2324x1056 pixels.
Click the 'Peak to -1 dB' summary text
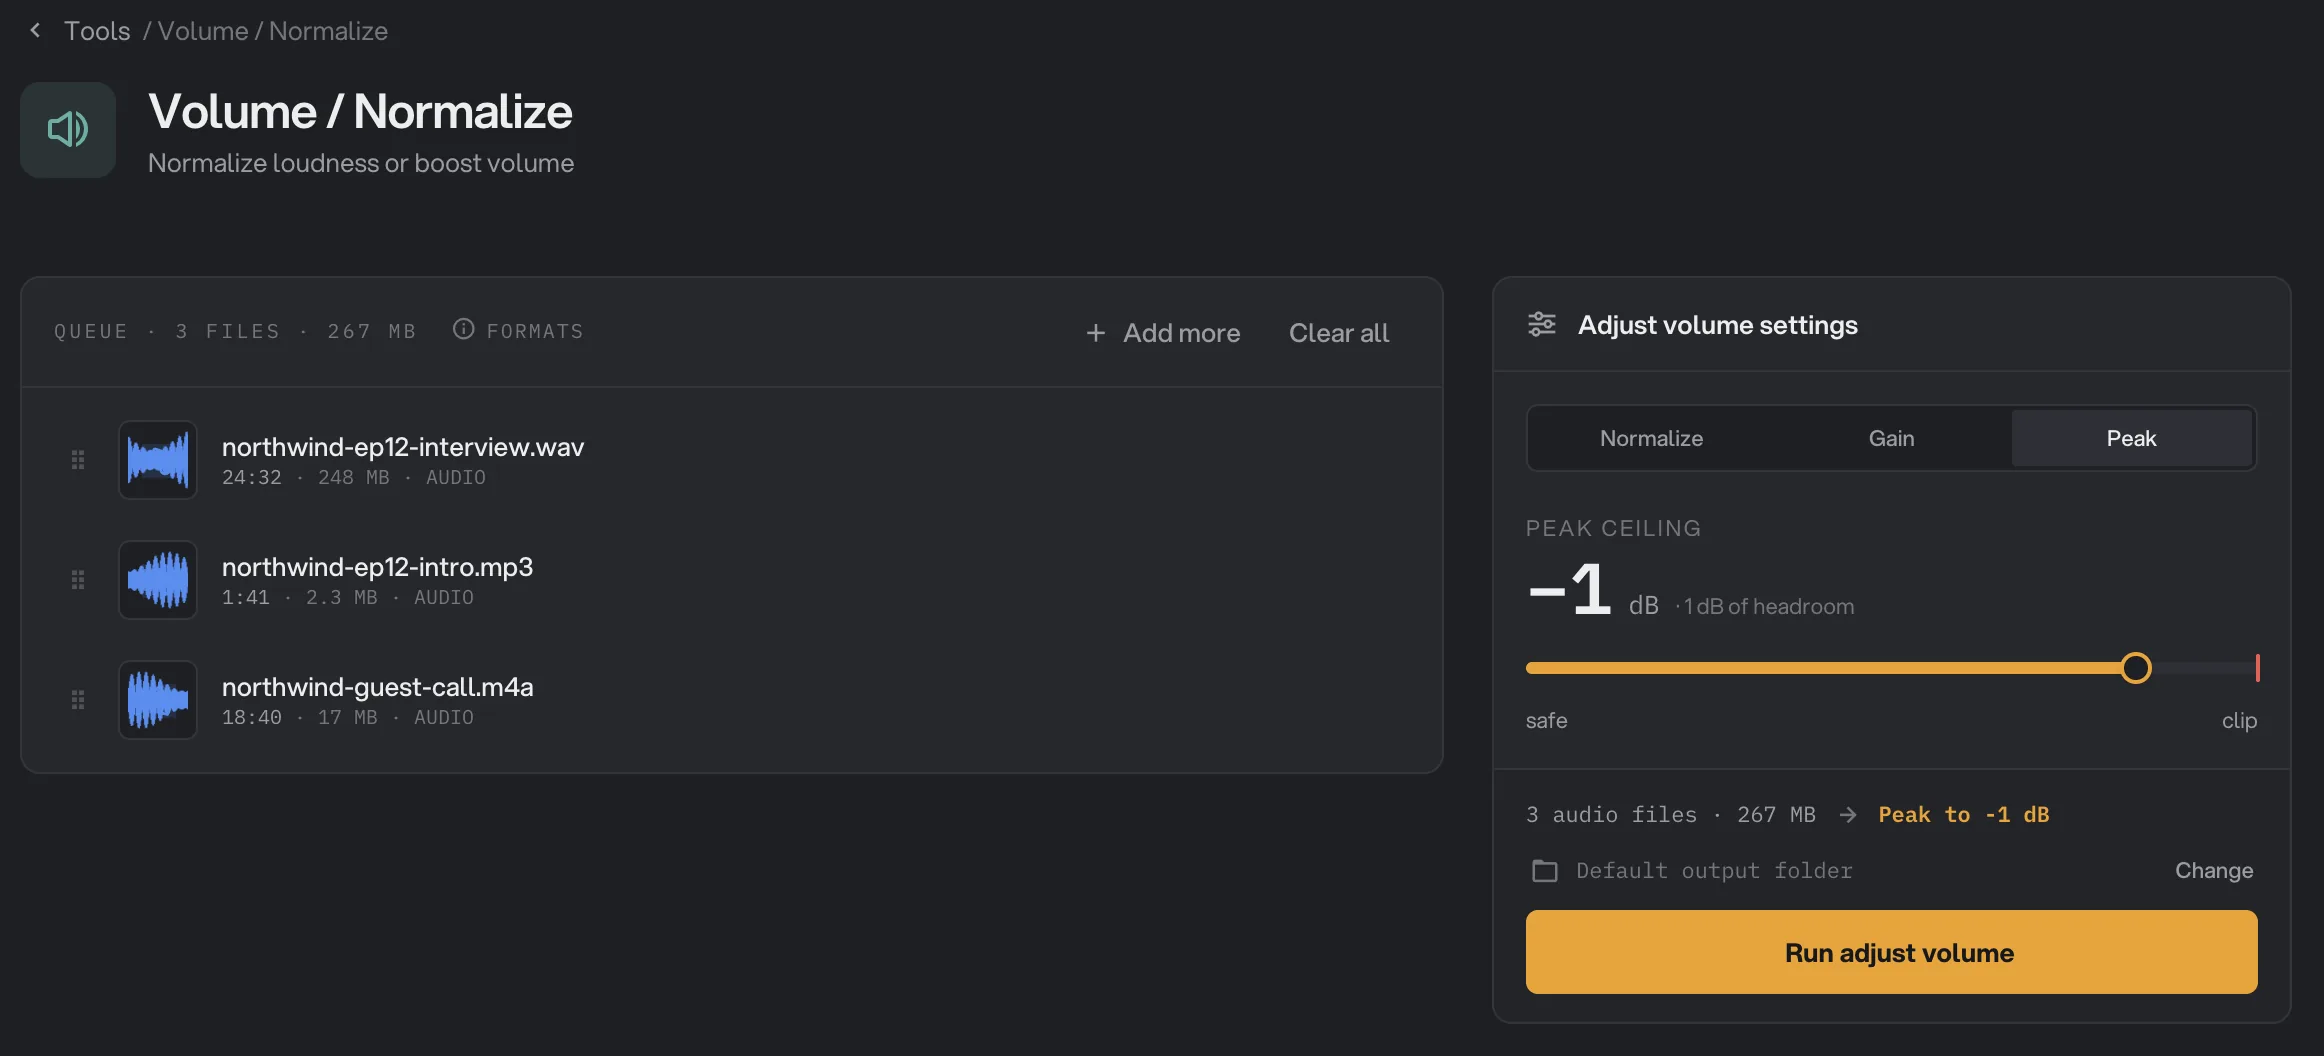(1963, 815)
